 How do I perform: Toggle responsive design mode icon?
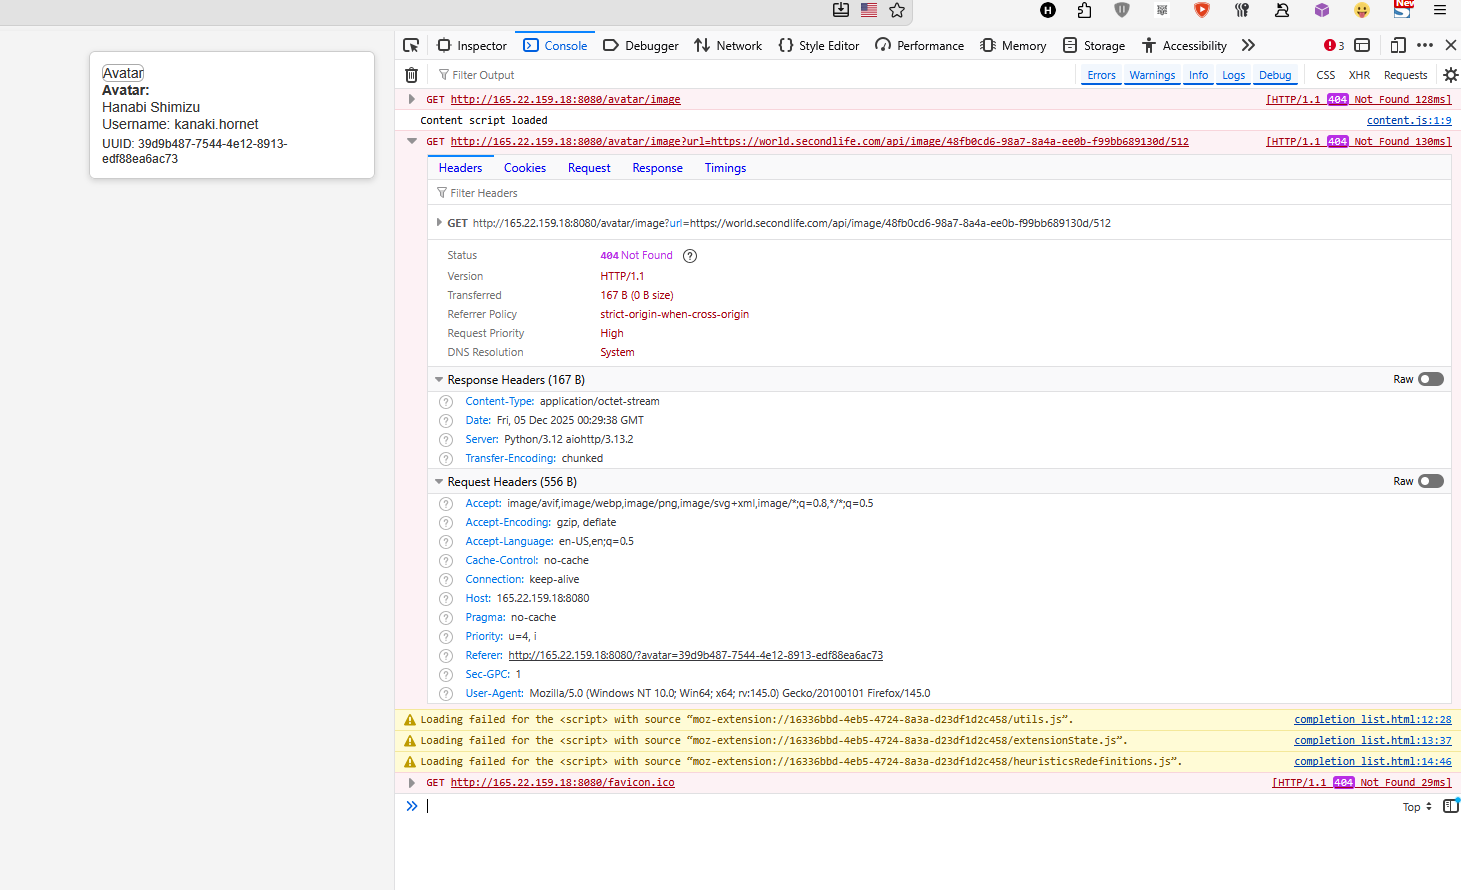point(1398,45)
